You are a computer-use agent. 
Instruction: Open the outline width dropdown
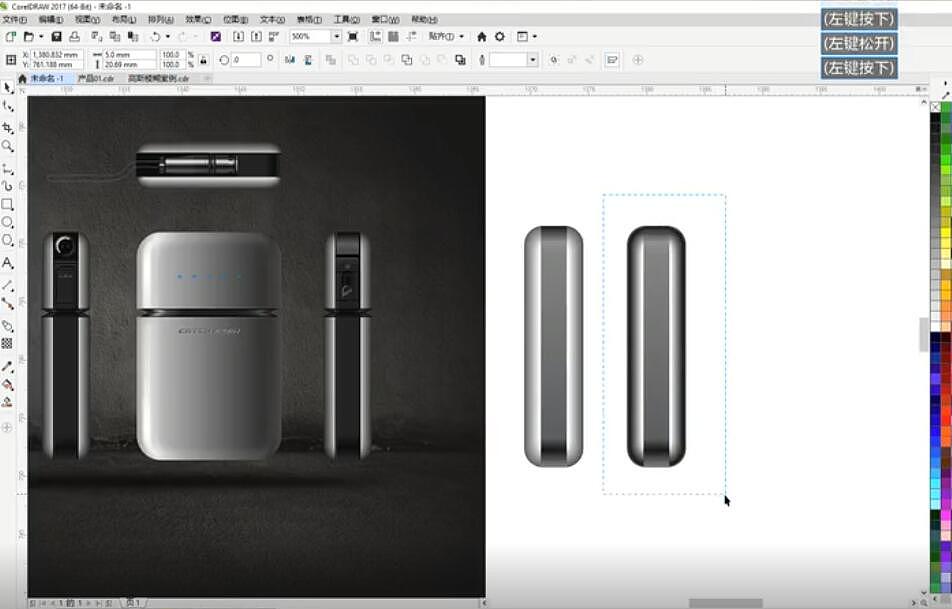coord(532,60)
